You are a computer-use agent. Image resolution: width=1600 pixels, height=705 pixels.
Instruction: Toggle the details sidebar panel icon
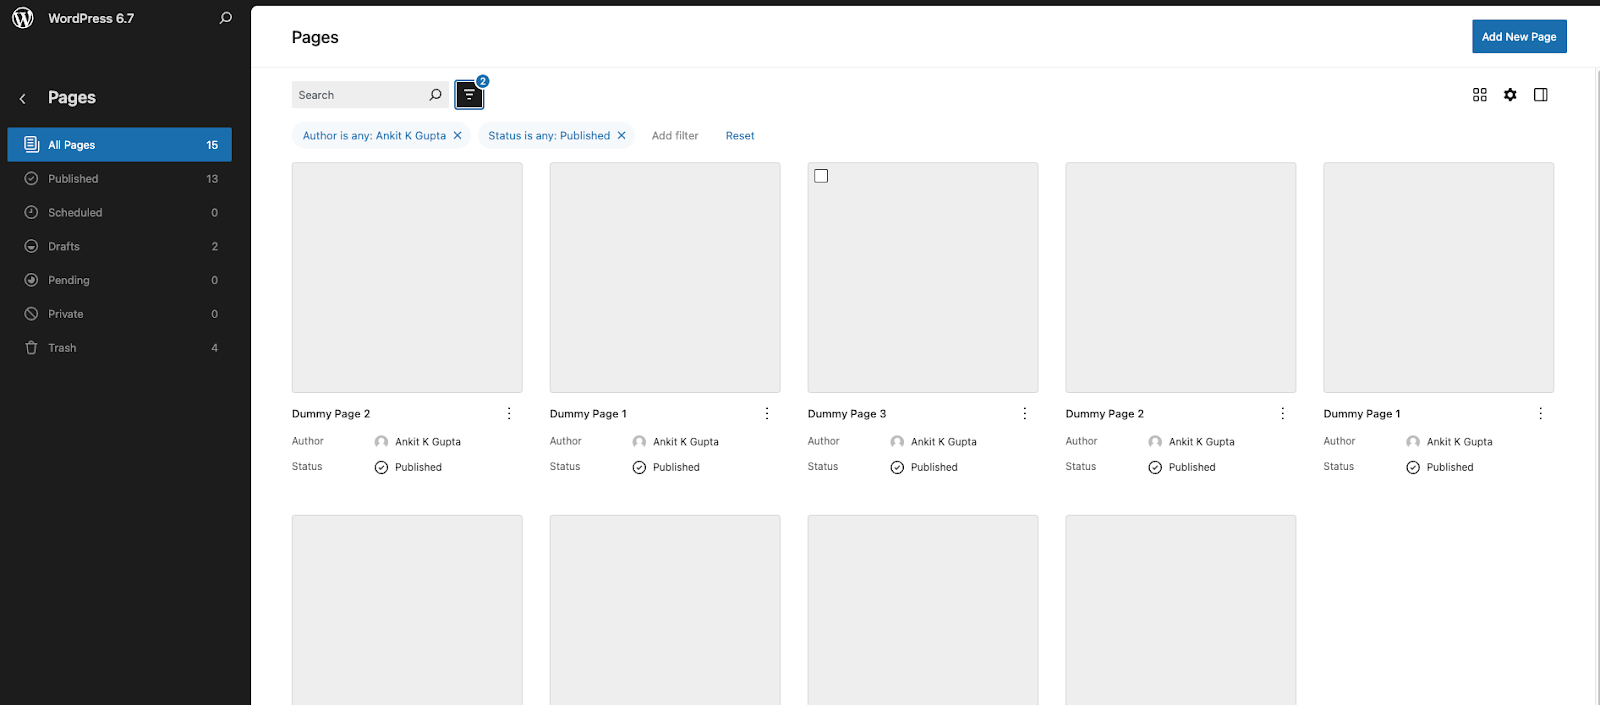pos(1541,95)
